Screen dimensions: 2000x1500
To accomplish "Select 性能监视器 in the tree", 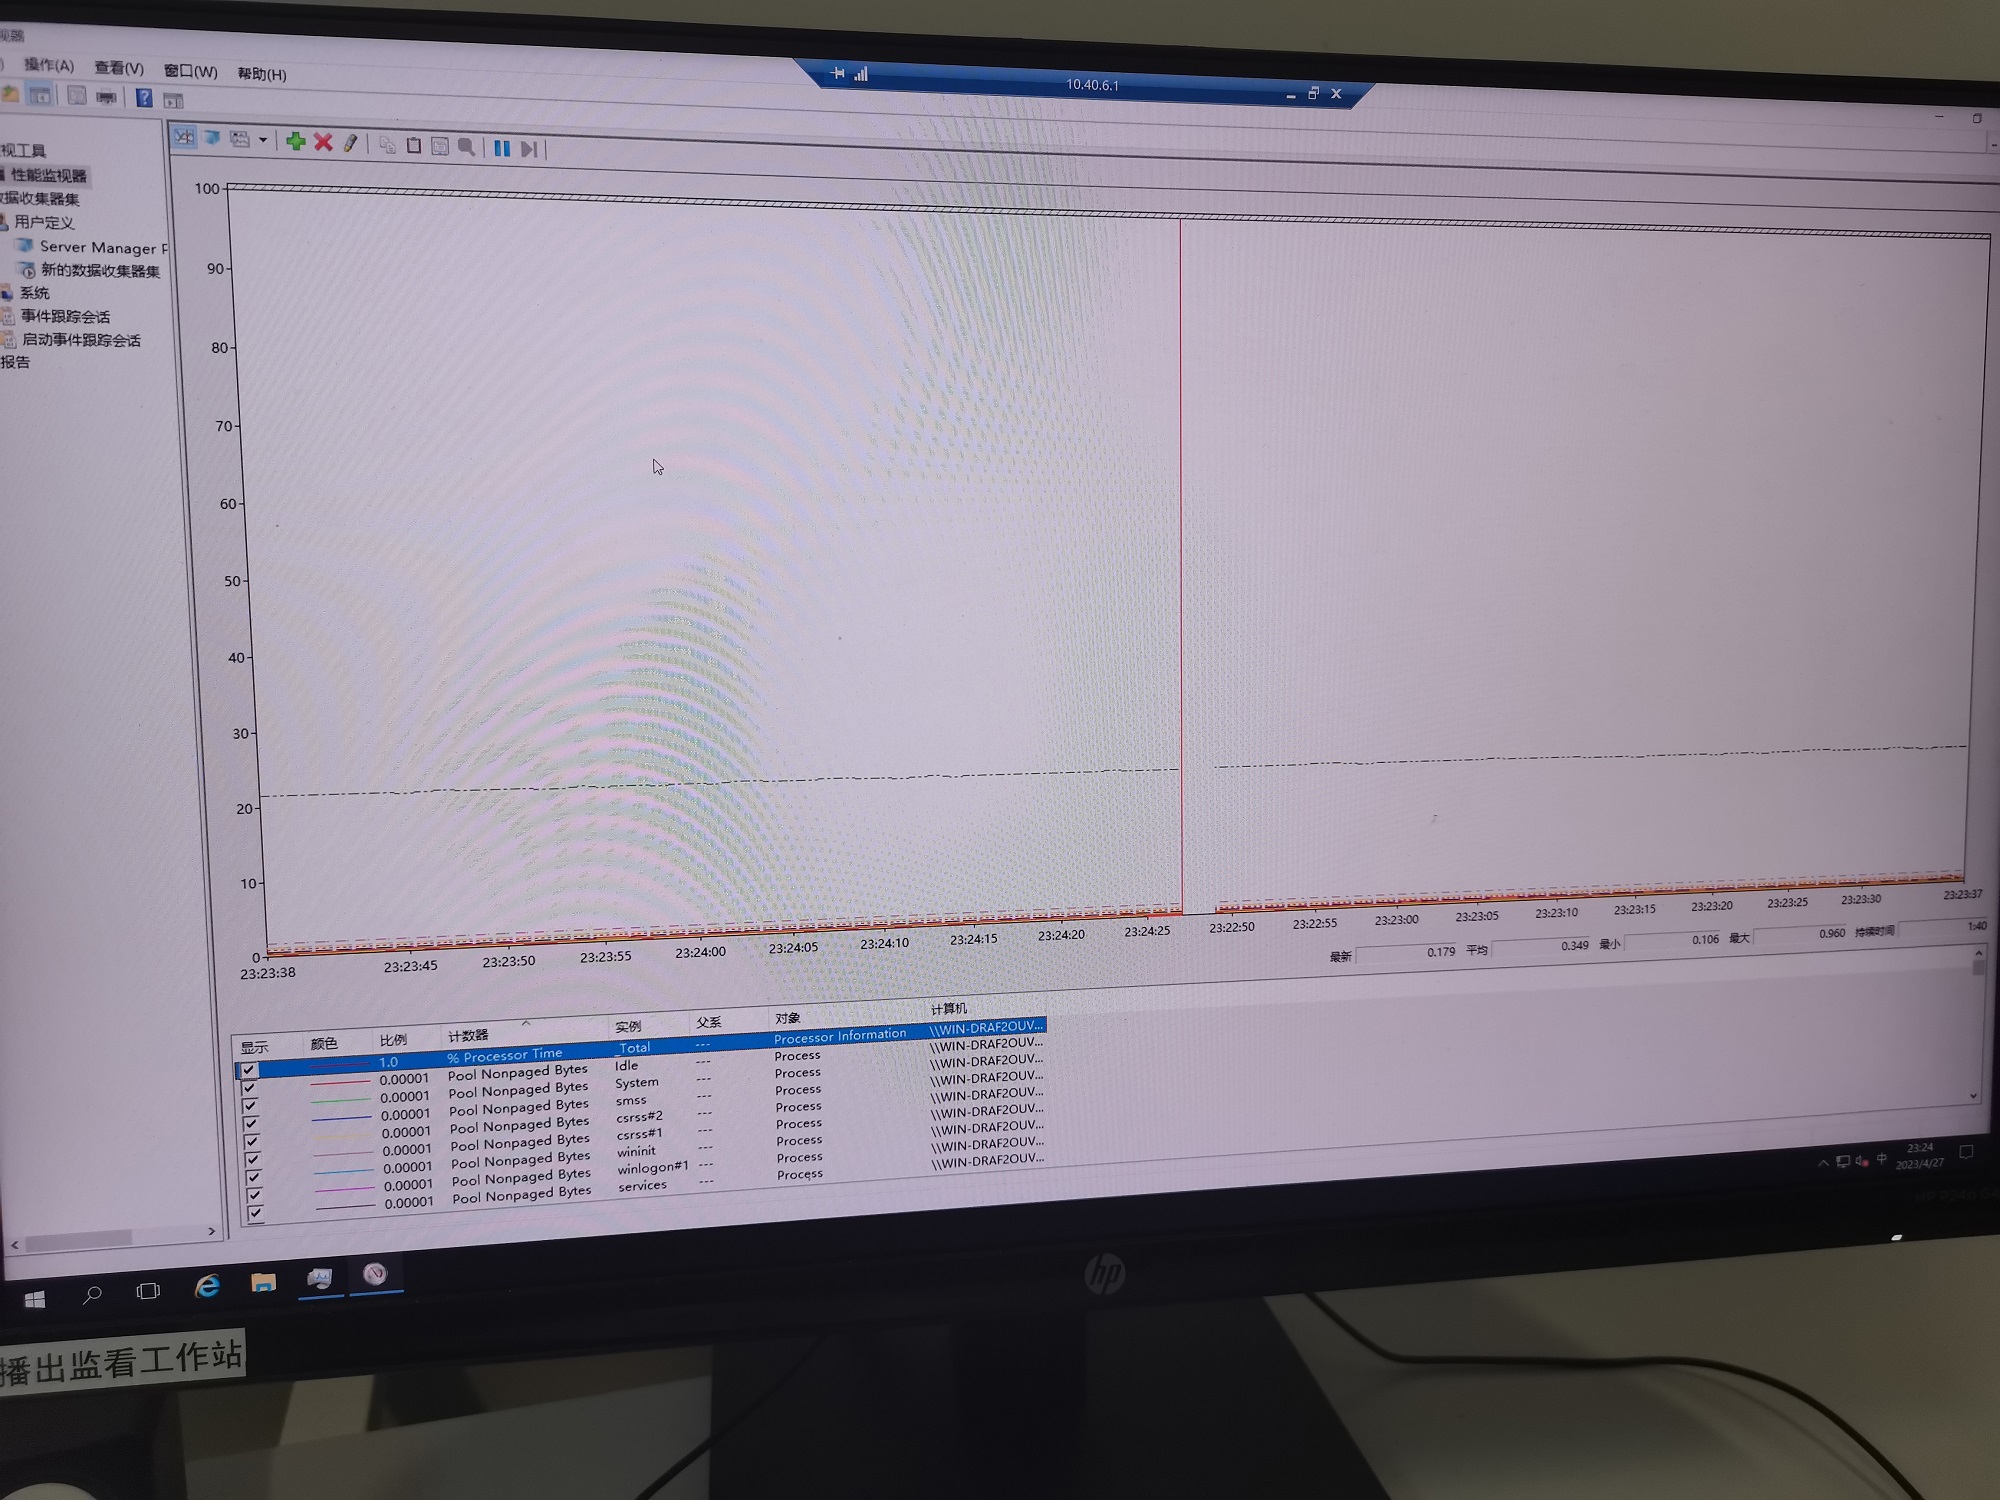I will point(48,175).
